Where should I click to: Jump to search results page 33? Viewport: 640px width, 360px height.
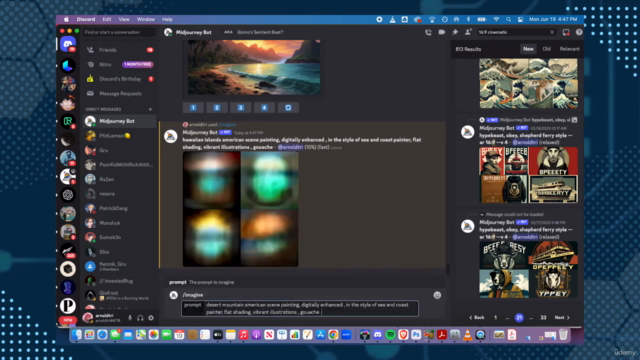[x=543, y=318]
